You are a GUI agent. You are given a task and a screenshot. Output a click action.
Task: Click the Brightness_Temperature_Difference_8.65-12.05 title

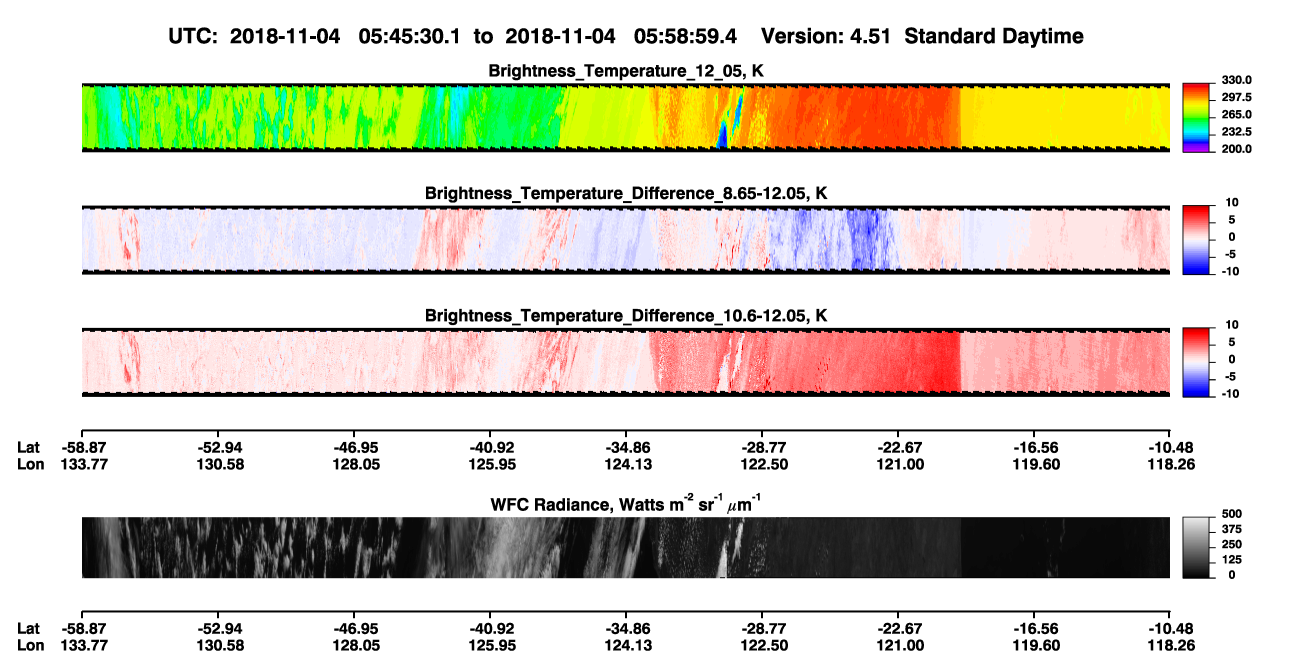(x=626, y=193)
